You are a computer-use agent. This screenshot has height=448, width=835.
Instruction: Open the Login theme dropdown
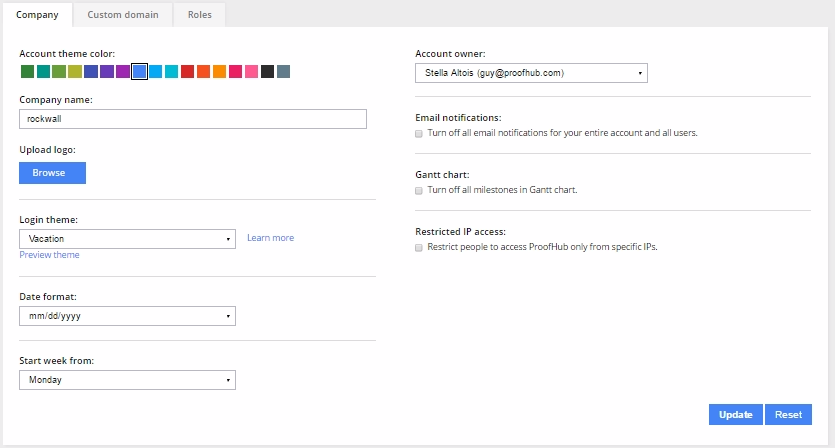[127, 239]
